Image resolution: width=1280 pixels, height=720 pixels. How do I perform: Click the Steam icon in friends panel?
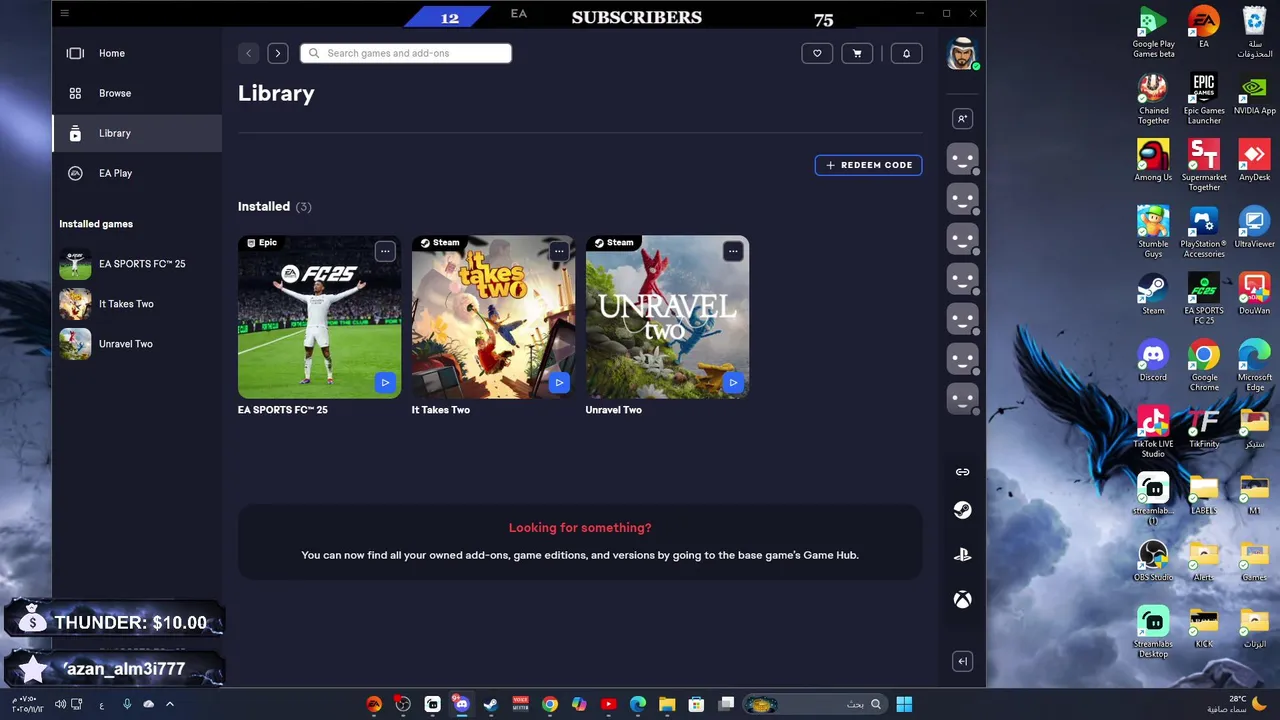(x=962, y=510)
